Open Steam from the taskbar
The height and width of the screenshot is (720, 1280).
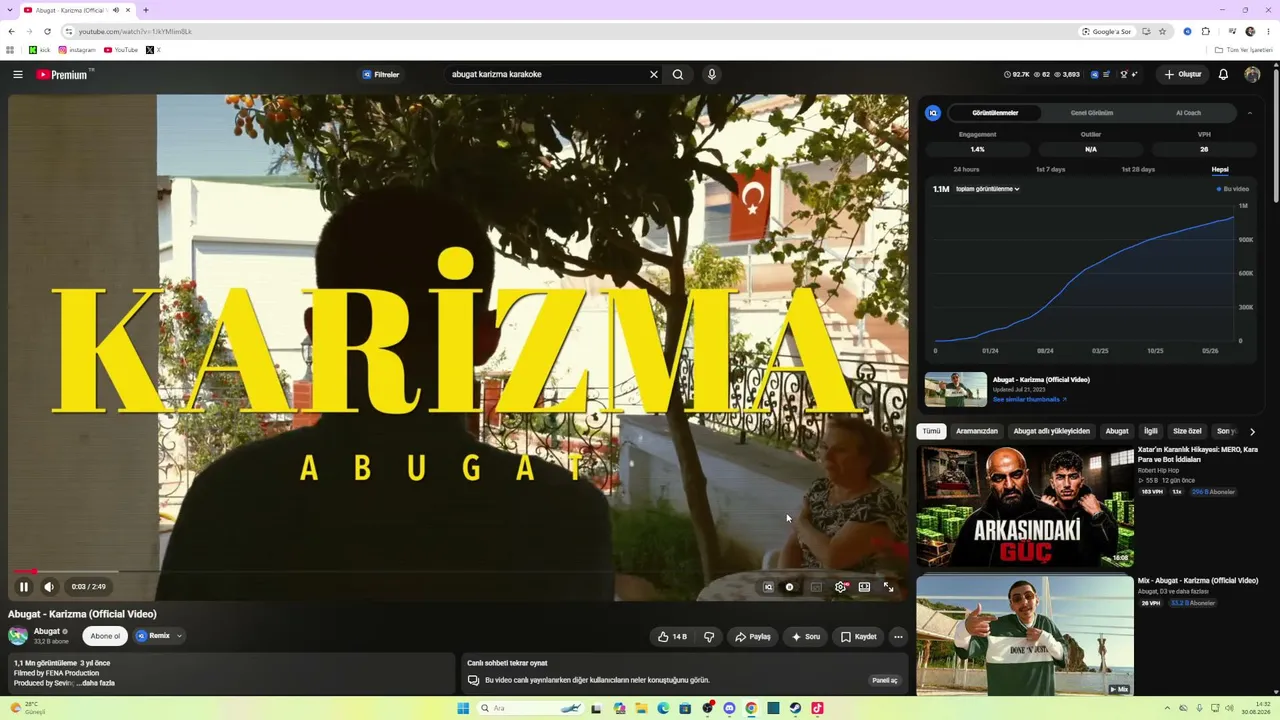[x=795, y=708]
